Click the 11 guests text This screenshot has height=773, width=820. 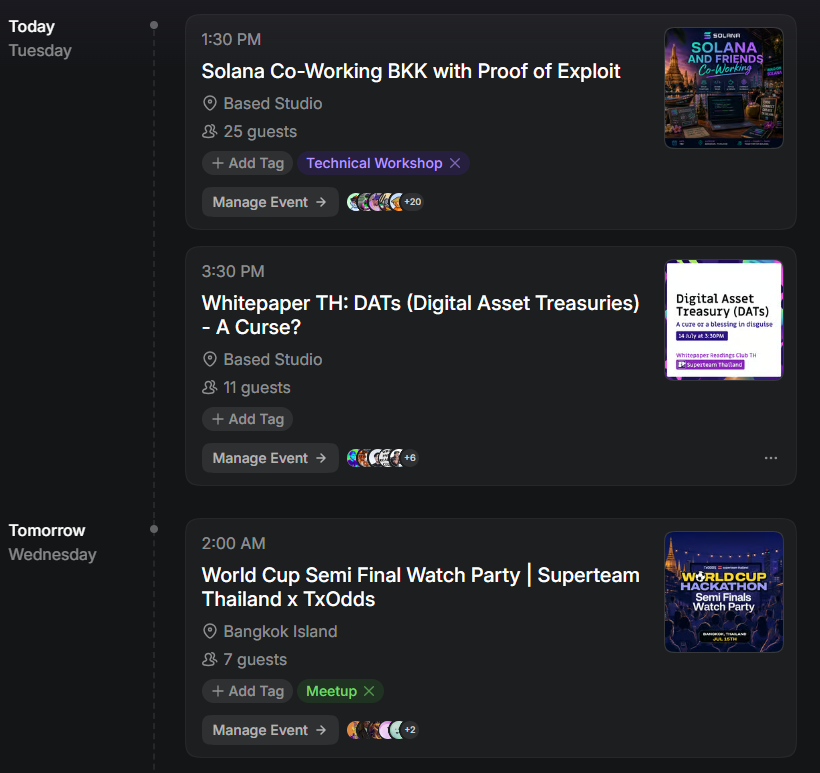257,388
